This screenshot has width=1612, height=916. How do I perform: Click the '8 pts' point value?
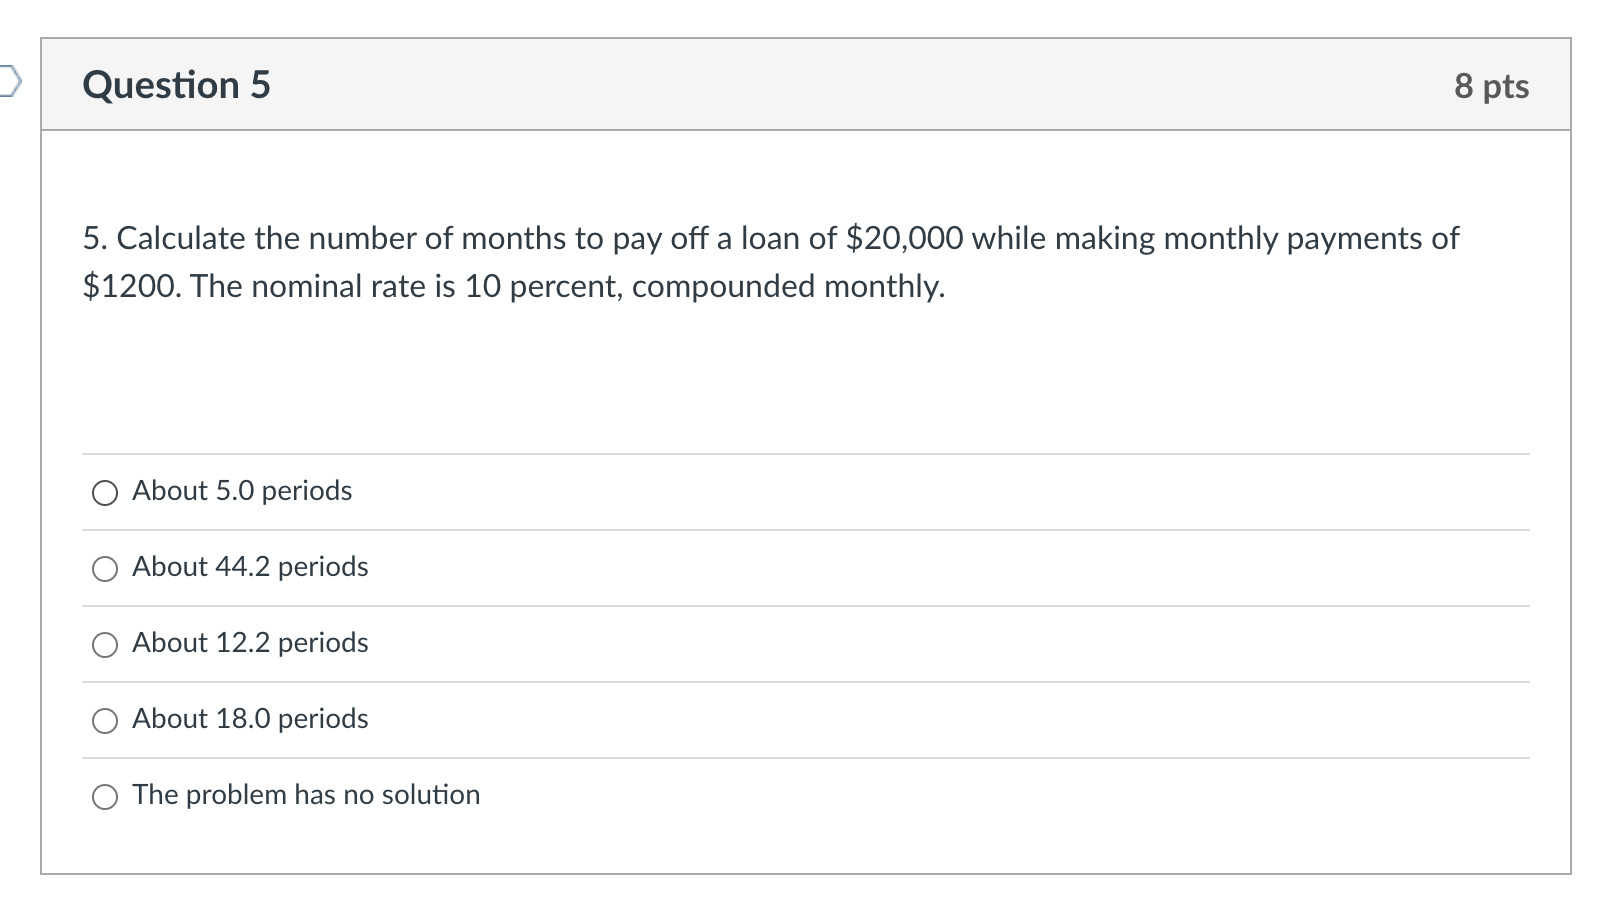click(1491, 86)
